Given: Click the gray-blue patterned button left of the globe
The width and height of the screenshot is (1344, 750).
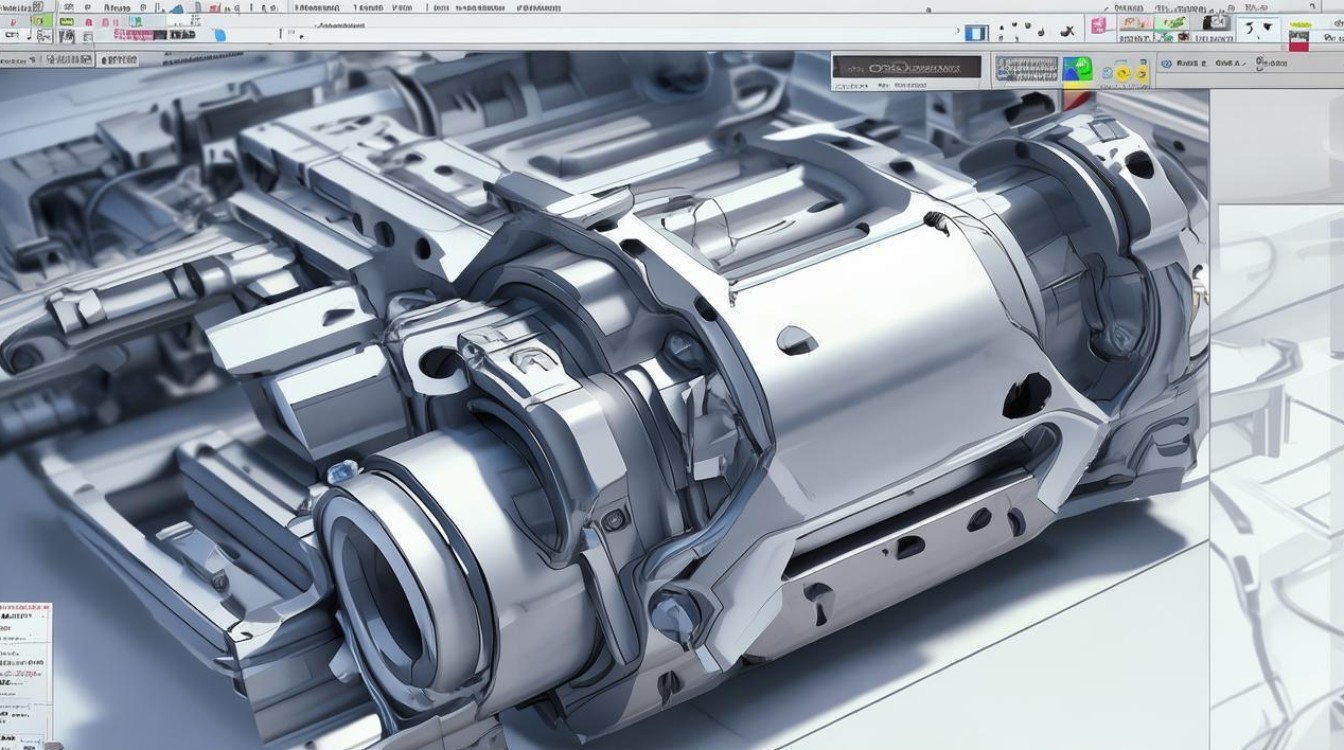Looking at the screenshot, I should 1026,69.
